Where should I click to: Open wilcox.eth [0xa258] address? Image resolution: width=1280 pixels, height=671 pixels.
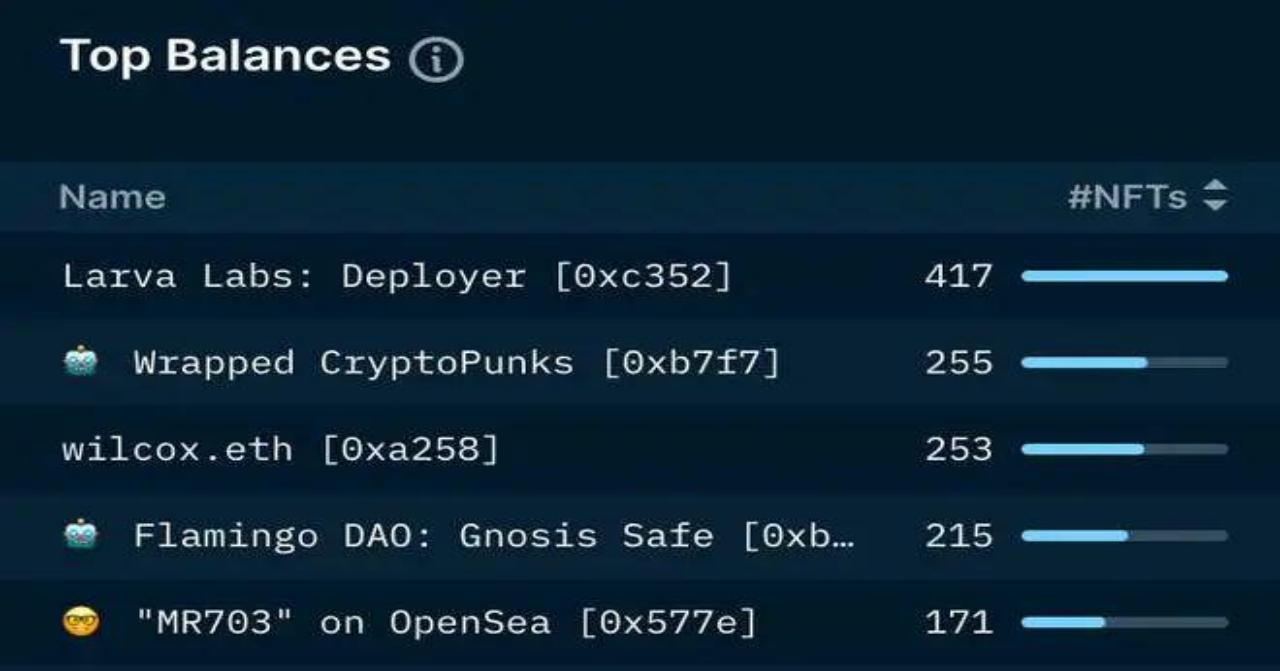[x=280, y=449]
